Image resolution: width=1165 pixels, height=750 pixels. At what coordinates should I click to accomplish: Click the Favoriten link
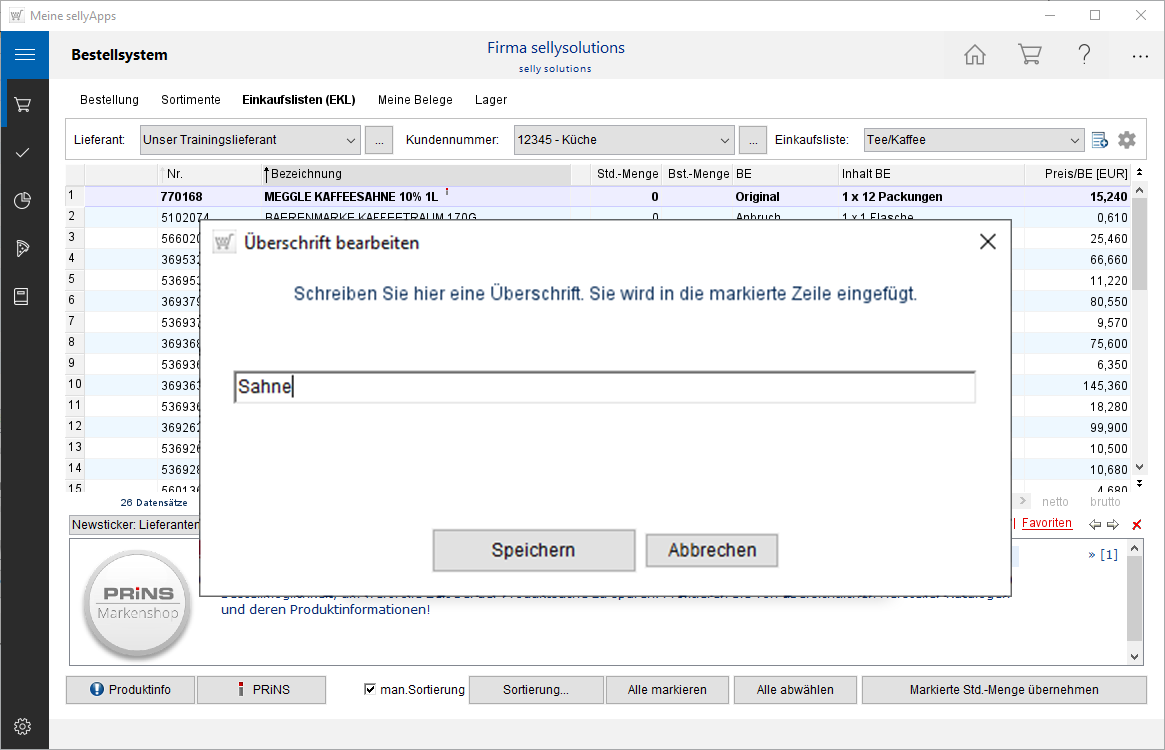point(1046,523)
